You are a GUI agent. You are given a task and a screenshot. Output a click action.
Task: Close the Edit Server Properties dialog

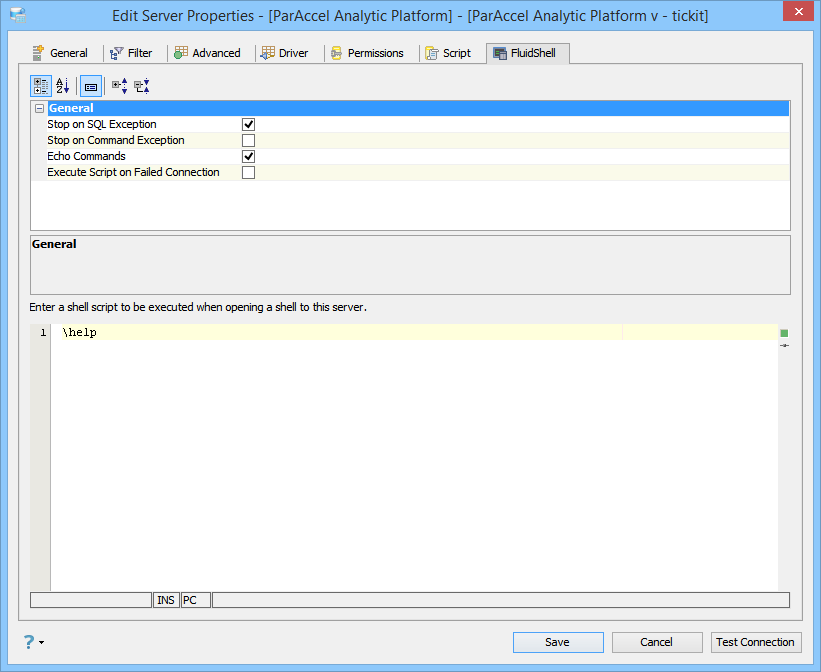(x=798, y=11)
